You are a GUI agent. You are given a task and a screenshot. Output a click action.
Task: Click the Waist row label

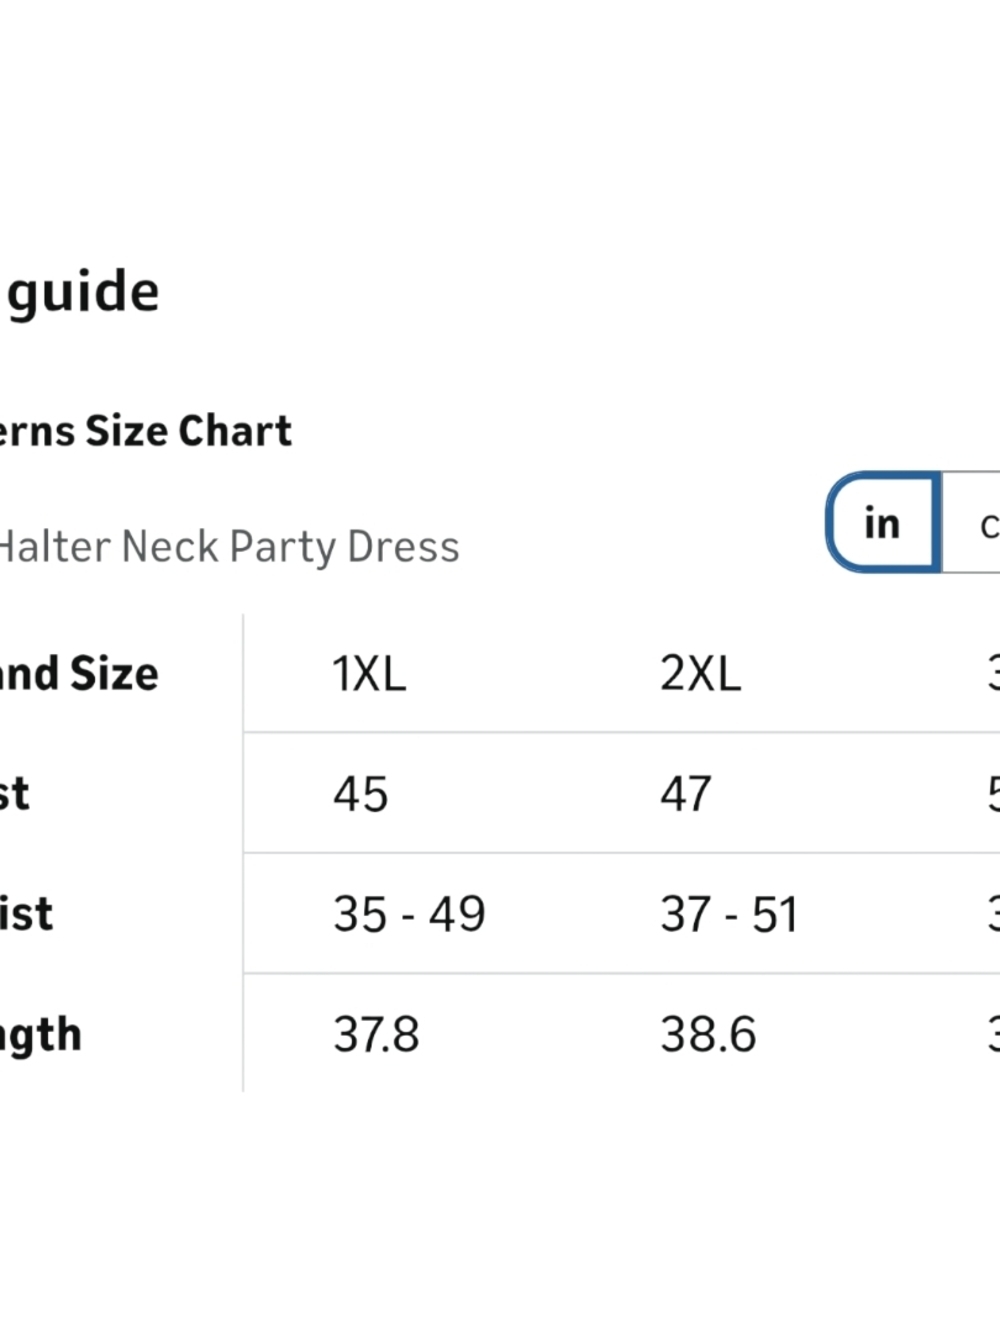click(26, 914)
